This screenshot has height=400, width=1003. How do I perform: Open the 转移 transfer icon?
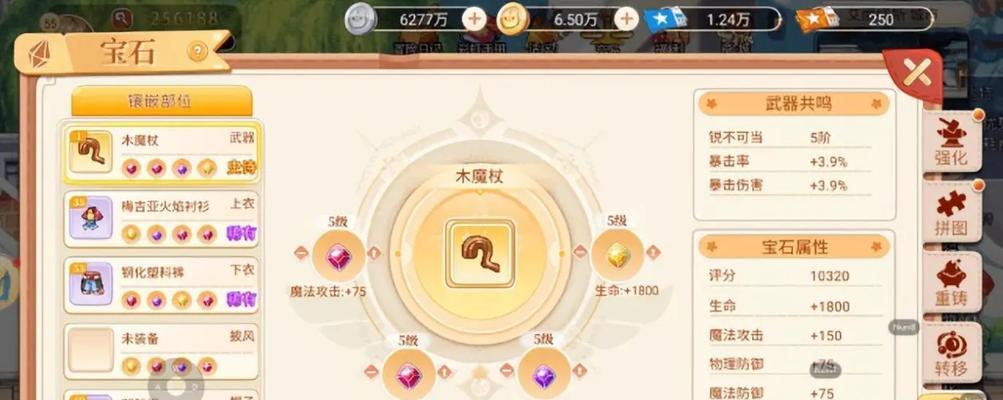pos(952,353)
